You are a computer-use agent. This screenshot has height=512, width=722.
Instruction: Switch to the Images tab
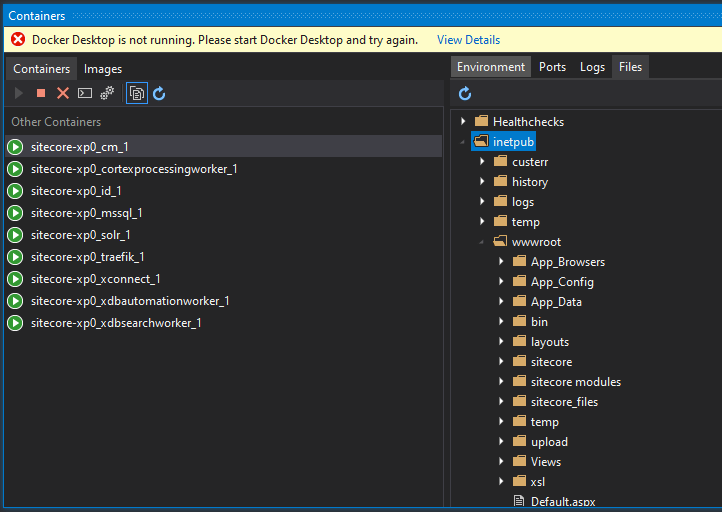(103, 69)
